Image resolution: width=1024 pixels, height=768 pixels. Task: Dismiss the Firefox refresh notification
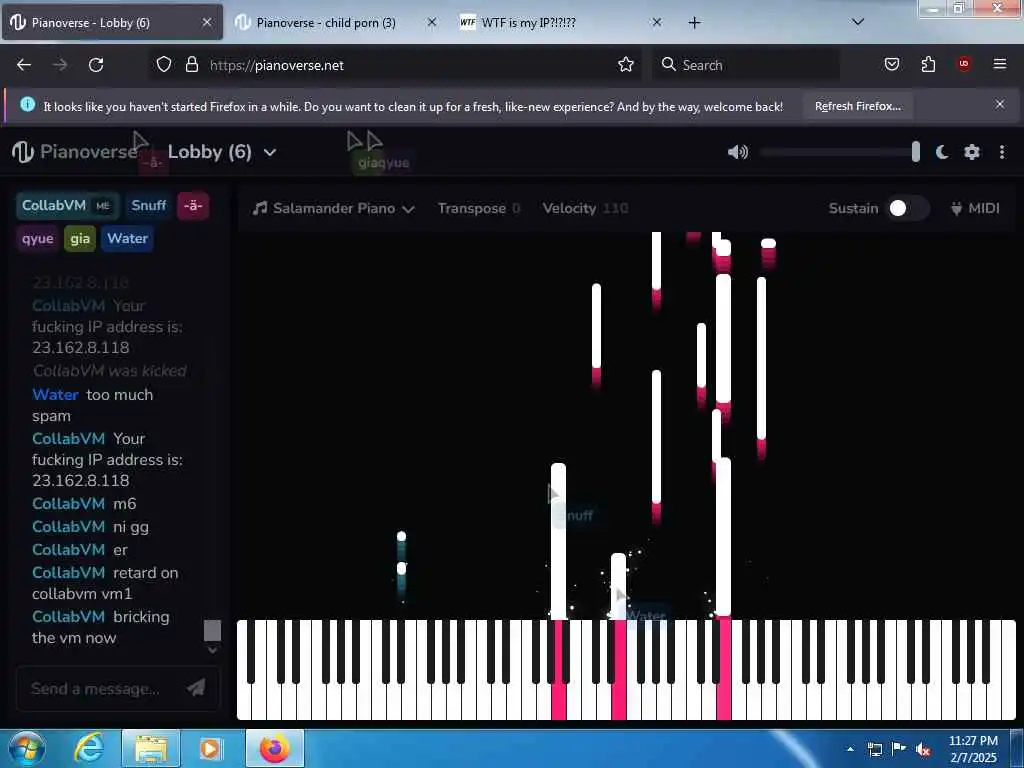pos(999,104)
